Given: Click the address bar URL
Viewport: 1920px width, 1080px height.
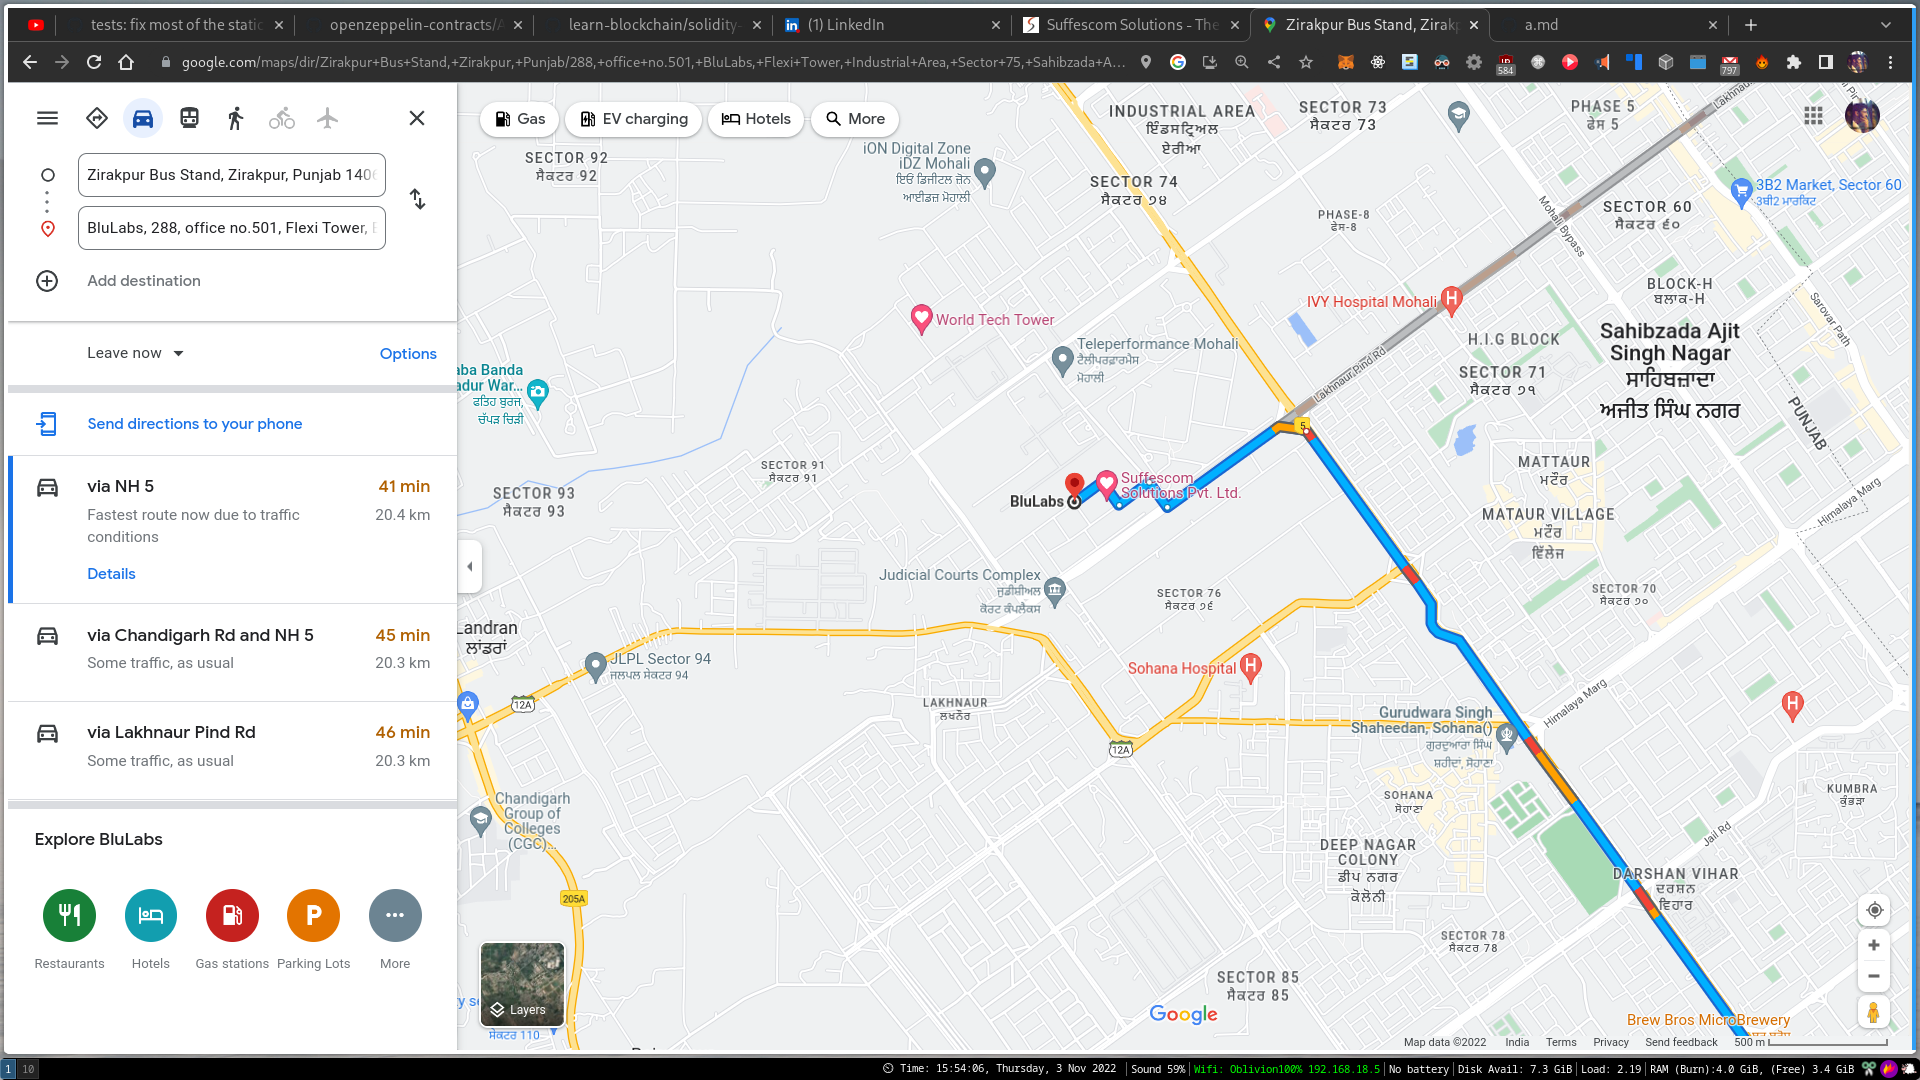Looking at the screenshot, I should point(652,62).
